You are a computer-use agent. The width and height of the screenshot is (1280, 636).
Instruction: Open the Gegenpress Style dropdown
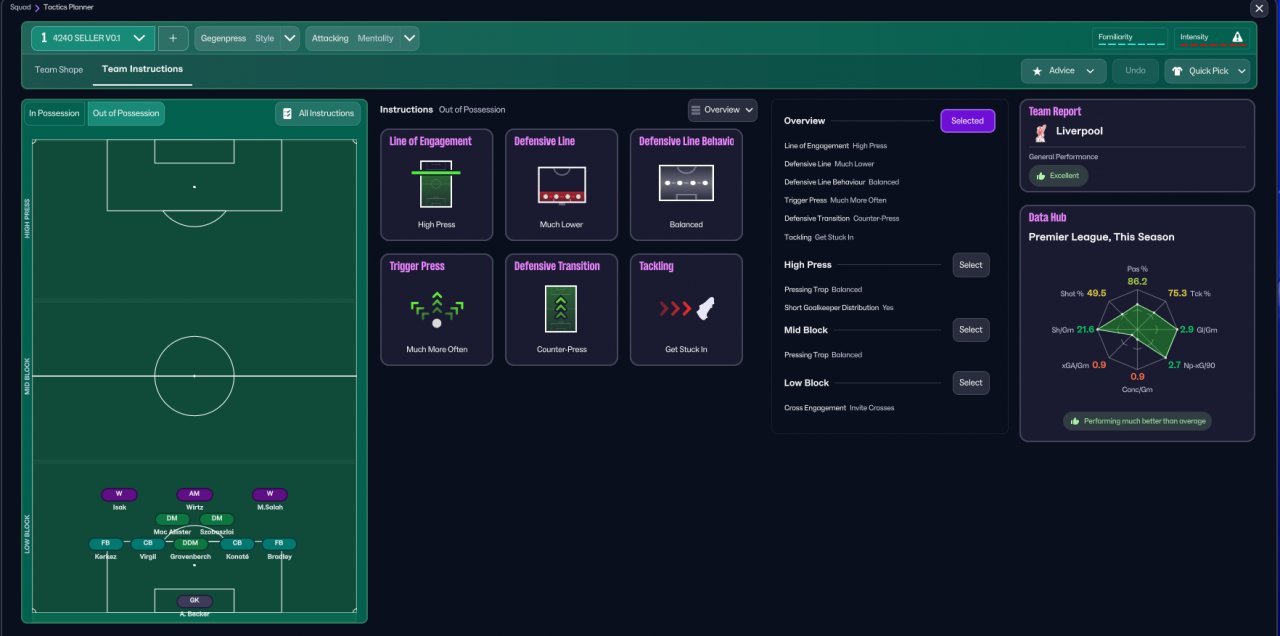tap(247, 38)
